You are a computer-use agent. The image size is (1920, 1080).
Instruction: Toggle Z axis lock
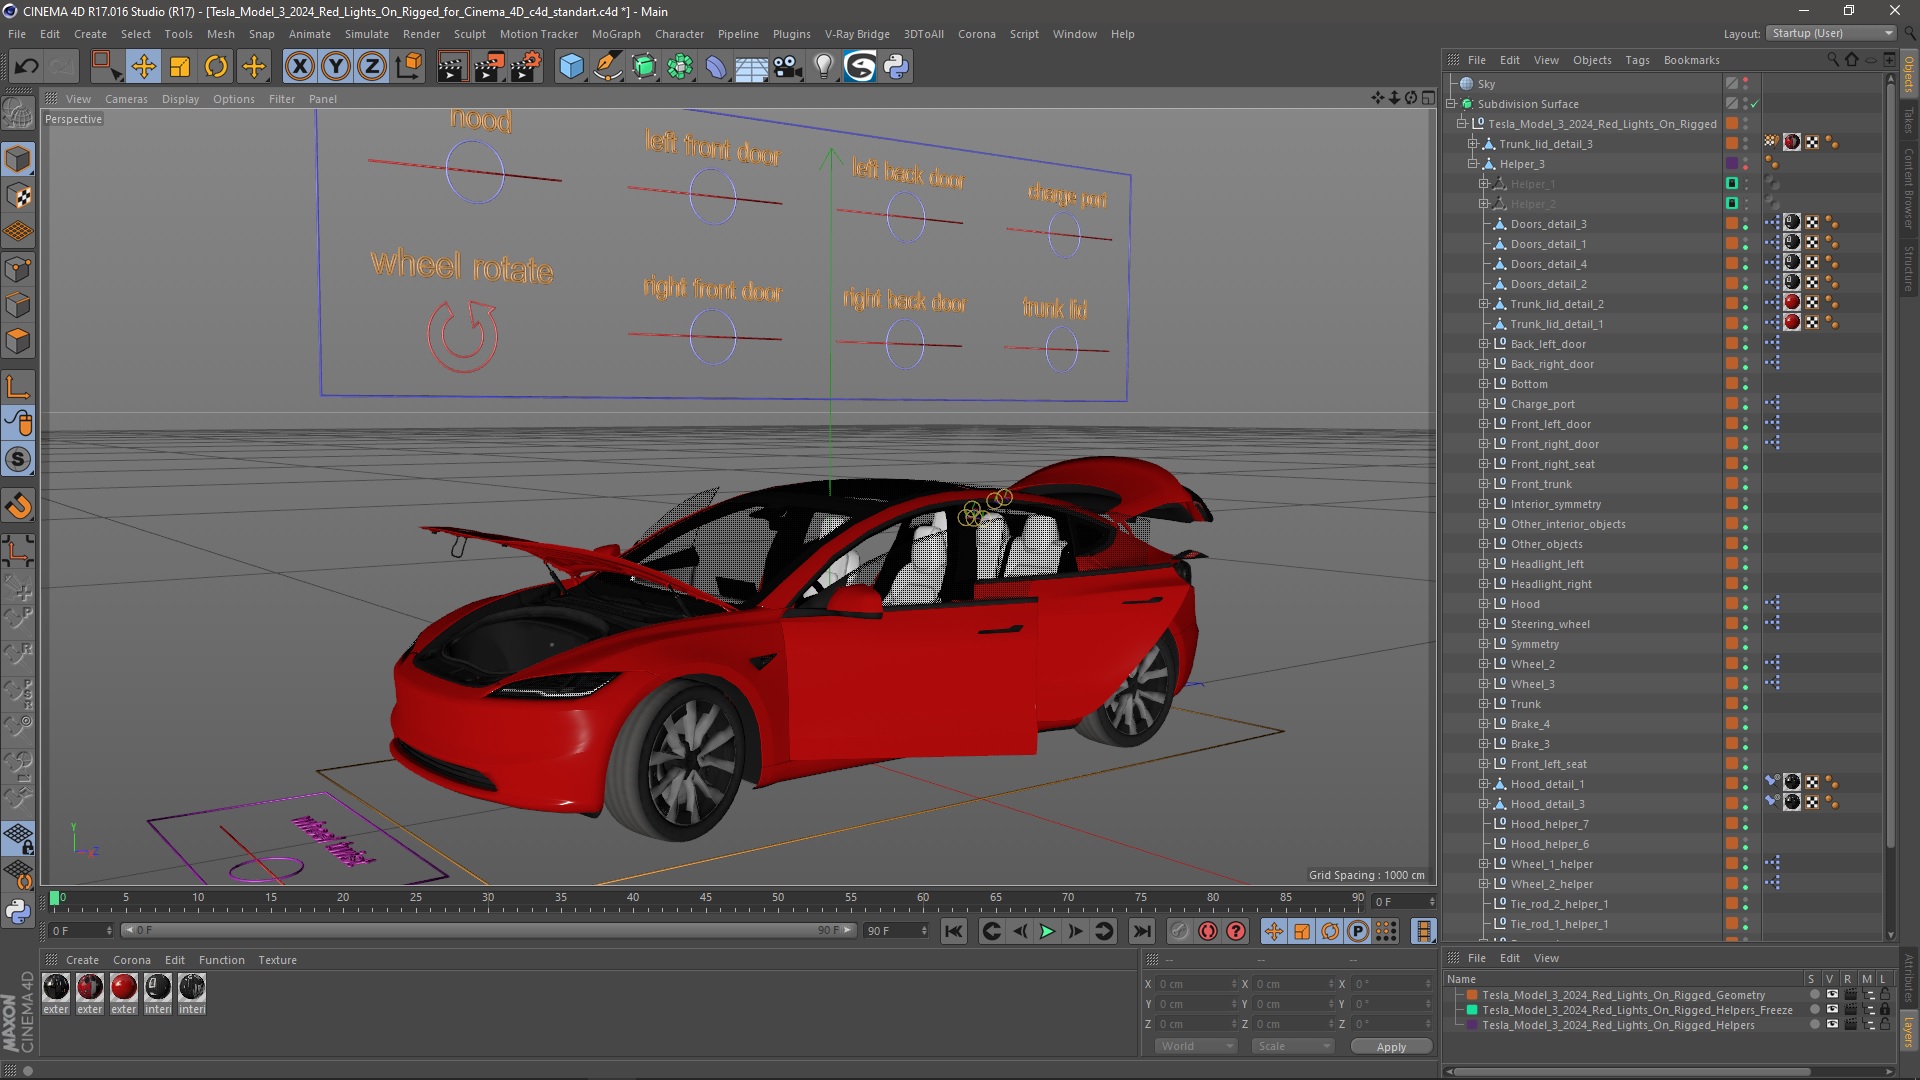(x=372, y=67)
